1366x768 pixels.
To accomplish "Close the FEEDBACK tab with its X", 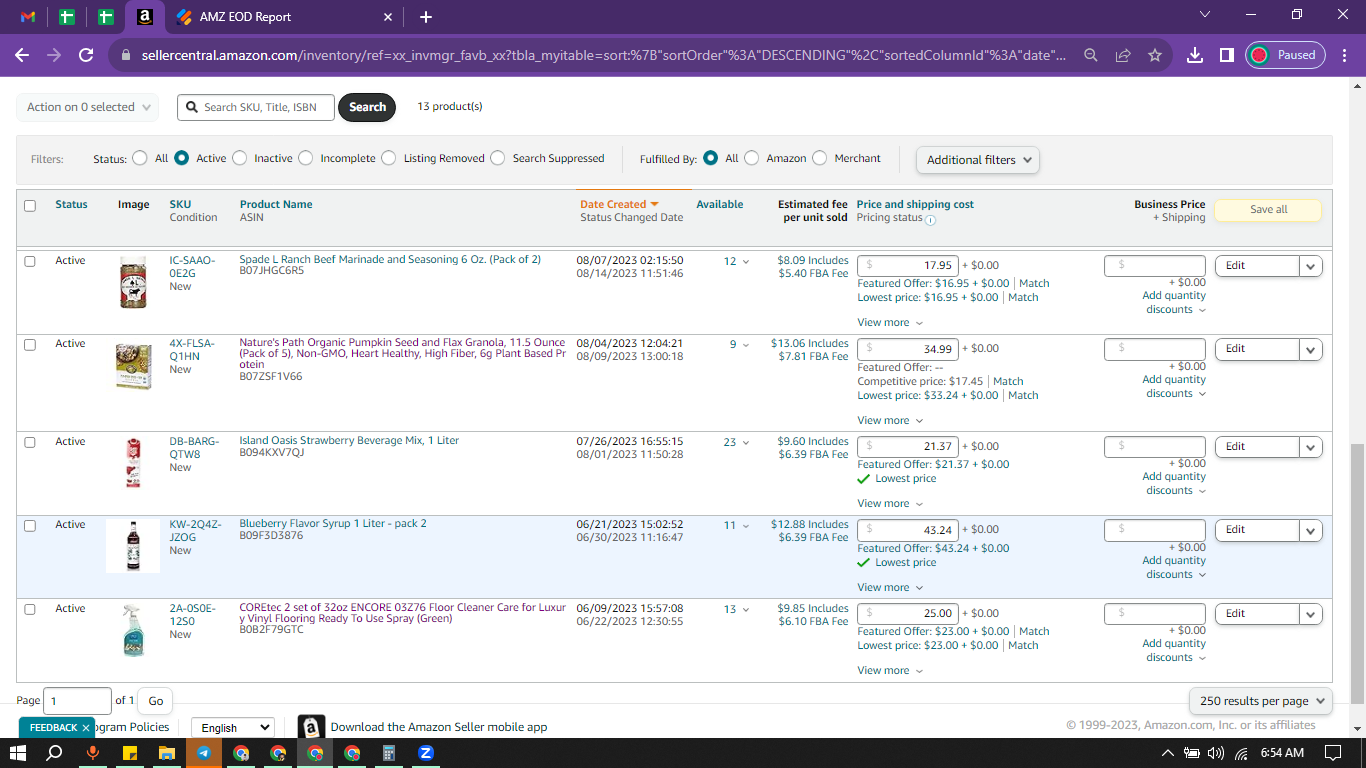I will pos(85,727).
